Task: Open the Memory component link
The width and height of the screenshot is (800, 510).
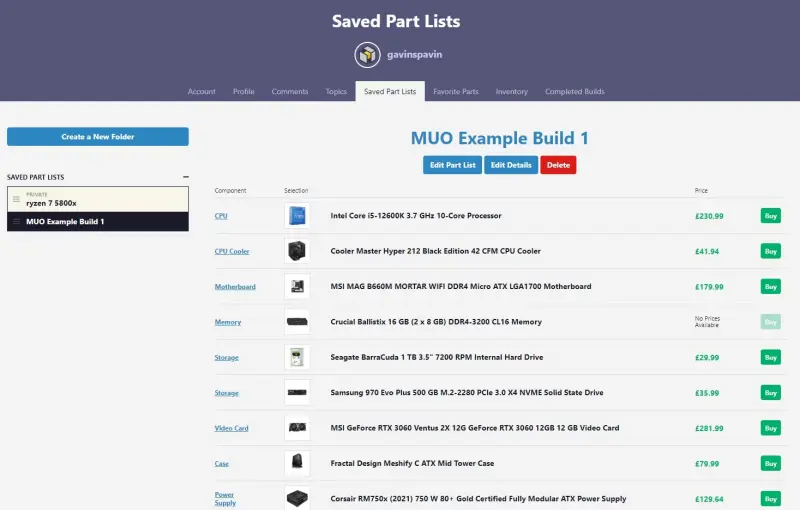Action: click(228, 322)
